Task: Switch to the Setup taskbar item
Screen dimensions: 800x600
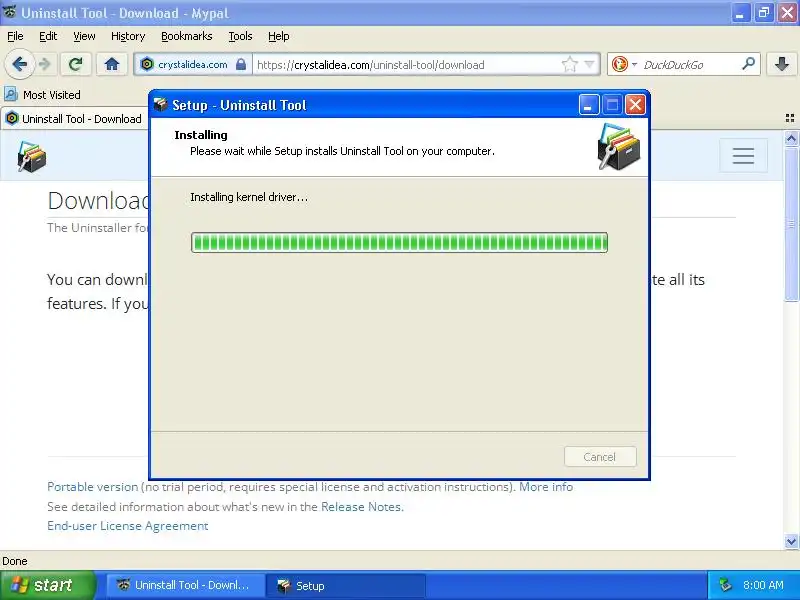Action: pyautogui.click(x=345, y=585)
